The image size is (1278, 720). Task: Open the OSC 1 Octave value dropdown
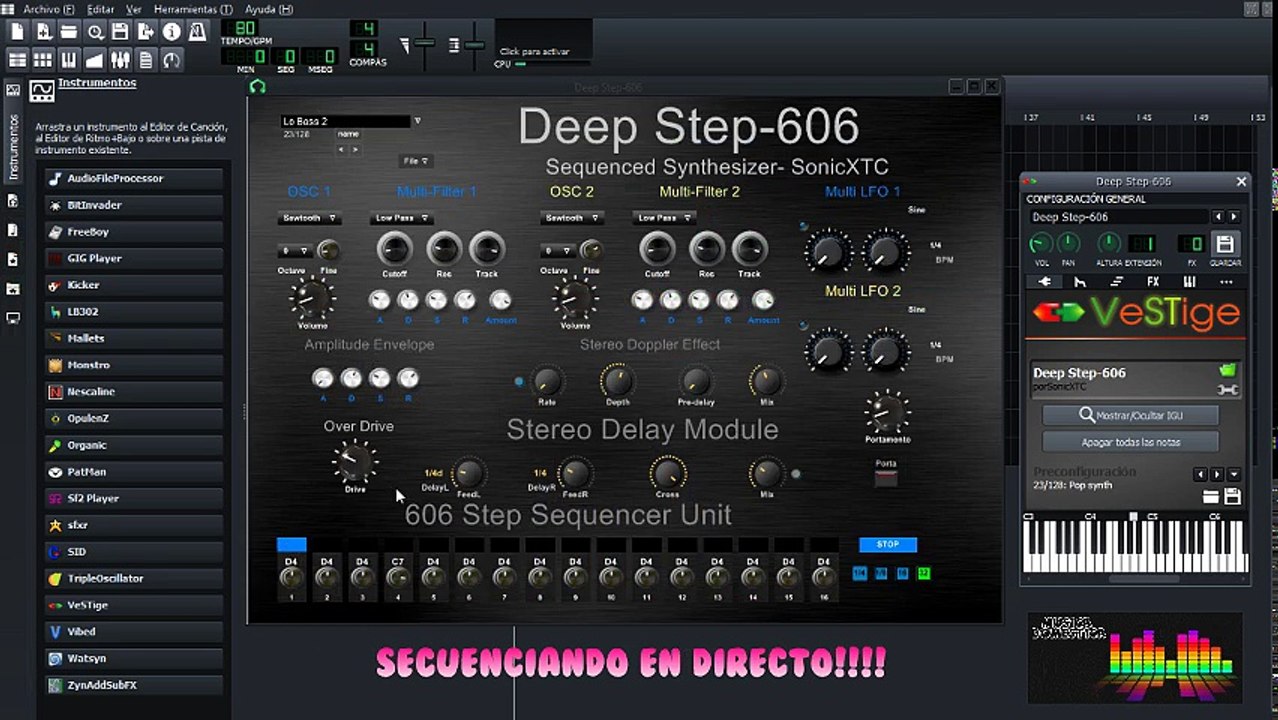pos(296,251)
